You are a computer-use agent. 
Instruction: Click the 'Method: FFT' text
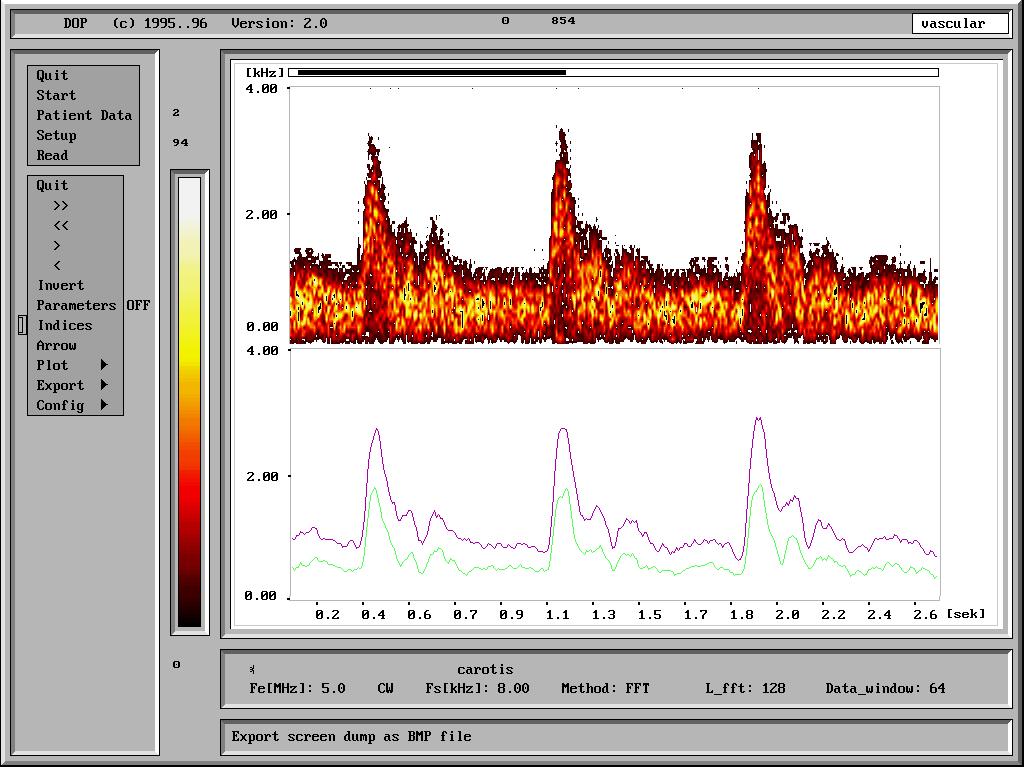click(x=605, y=689)
